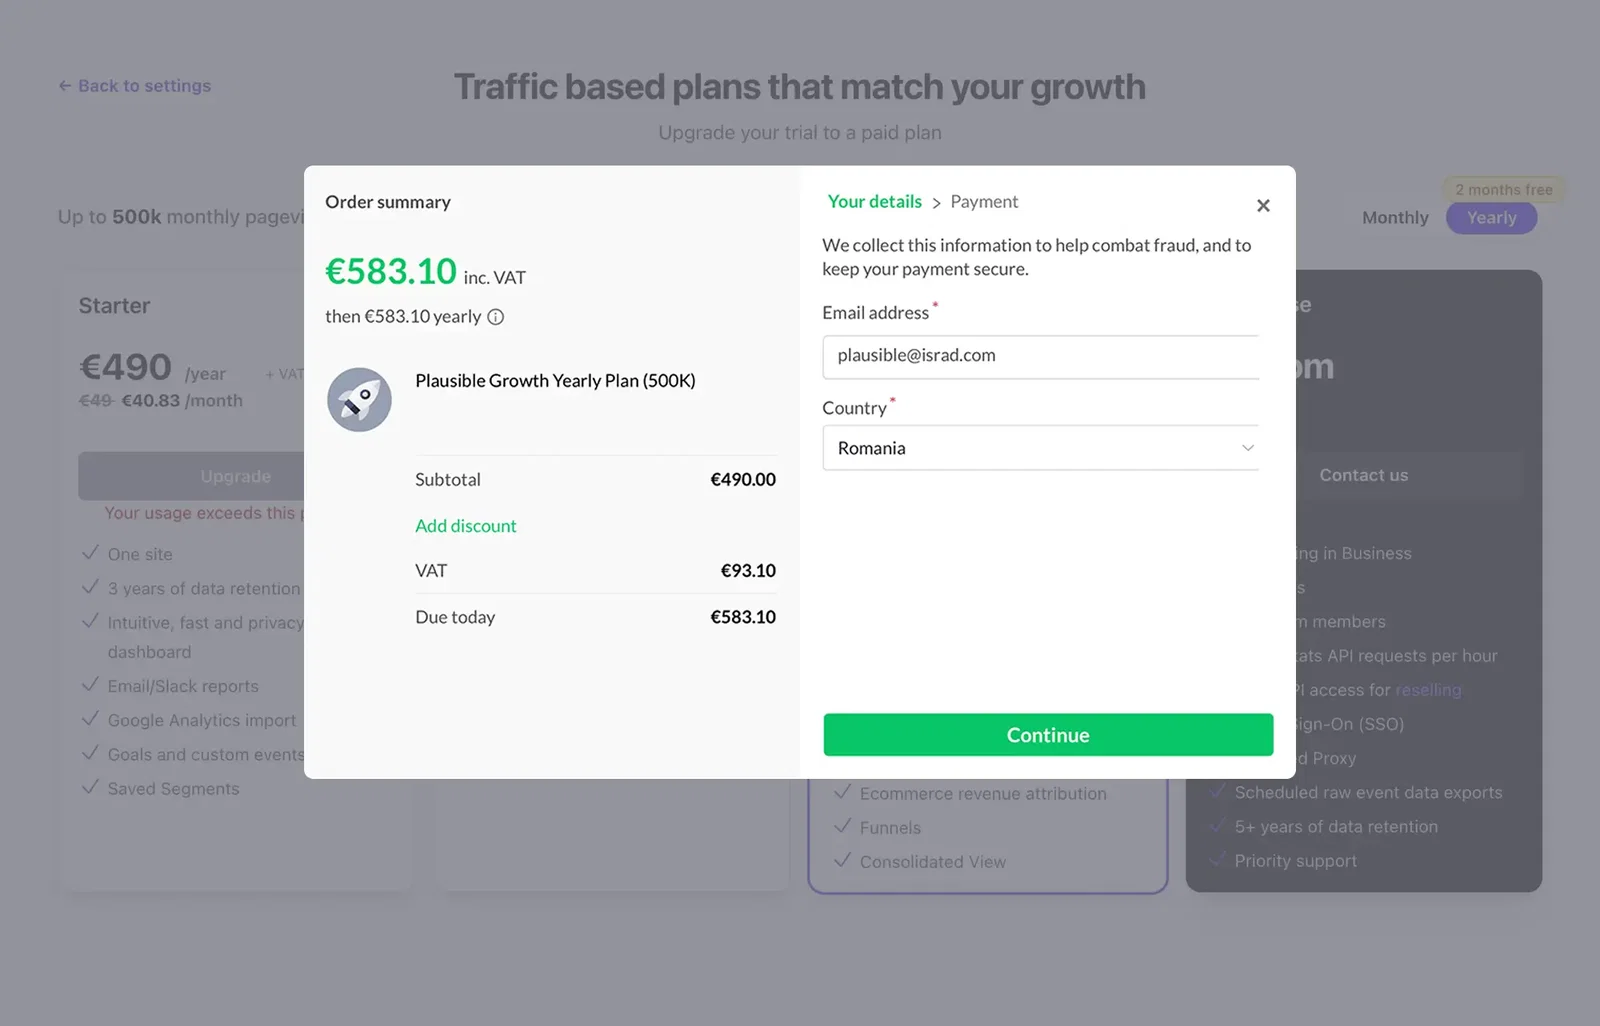
Task: Click the breadcrumb arrow before Payment
Action: (x=936, y=203)
